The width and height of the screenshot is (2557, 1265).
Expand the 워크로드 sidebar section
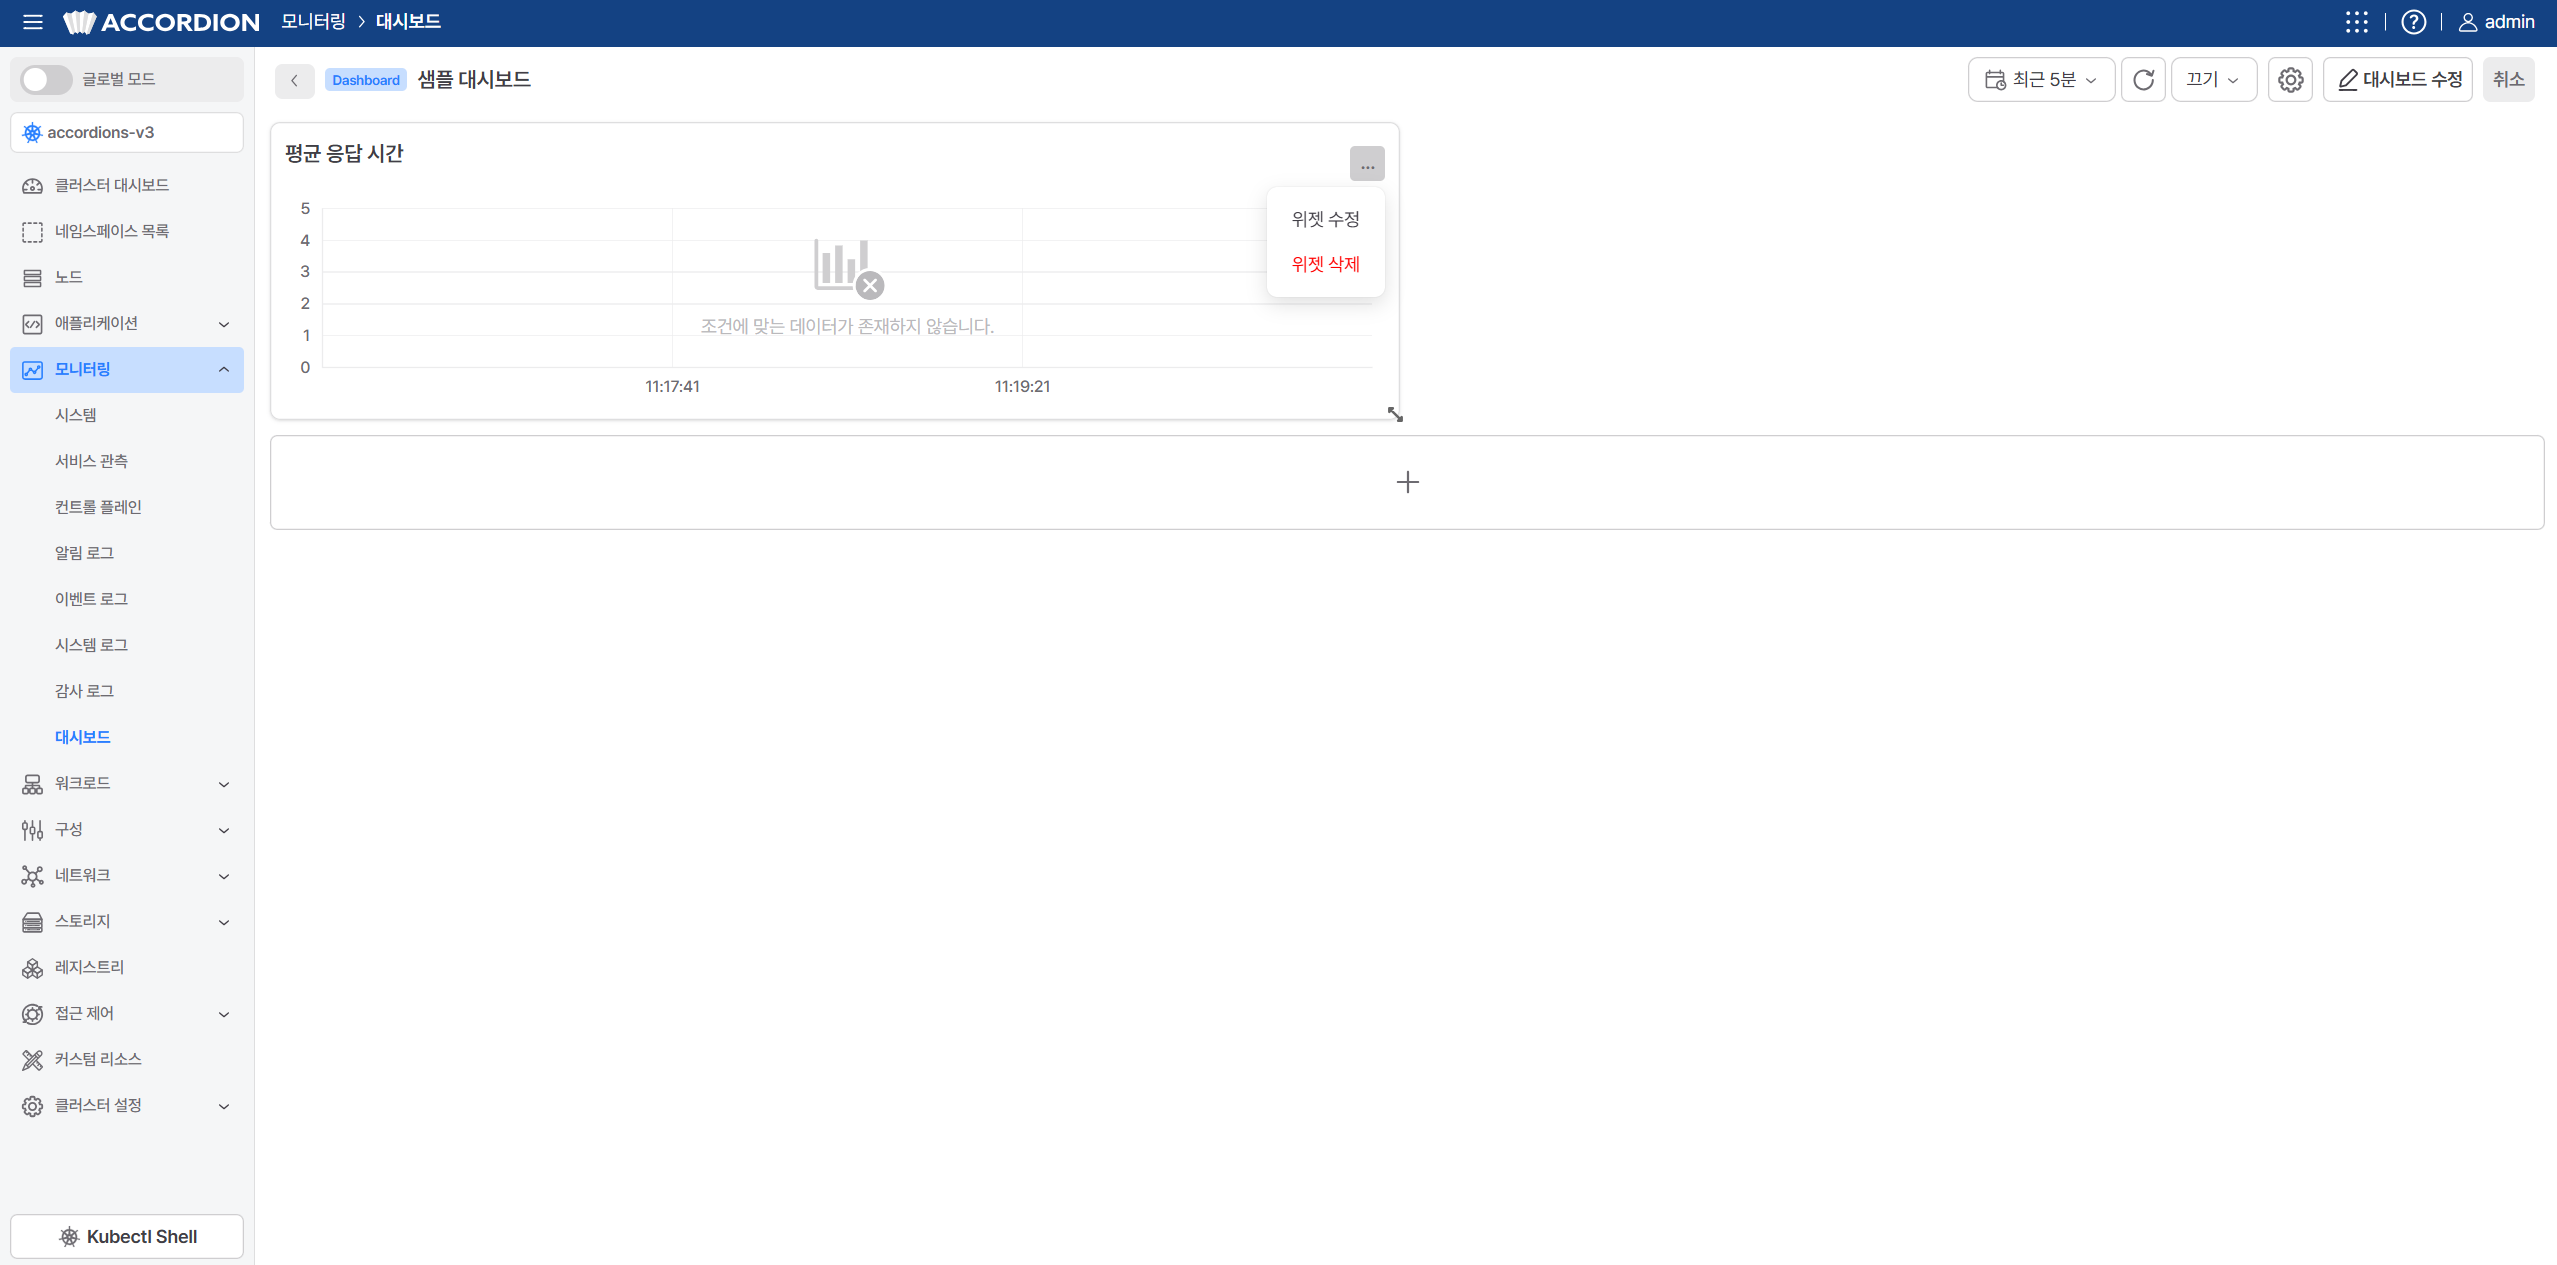[127, 783]
